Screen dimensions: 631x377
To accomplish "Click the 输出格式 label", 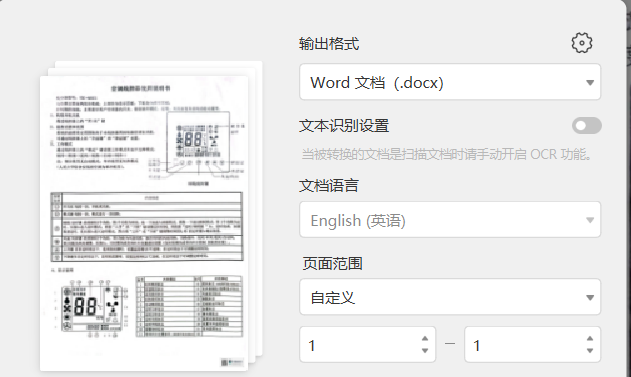I will click(x=329, y=43).
